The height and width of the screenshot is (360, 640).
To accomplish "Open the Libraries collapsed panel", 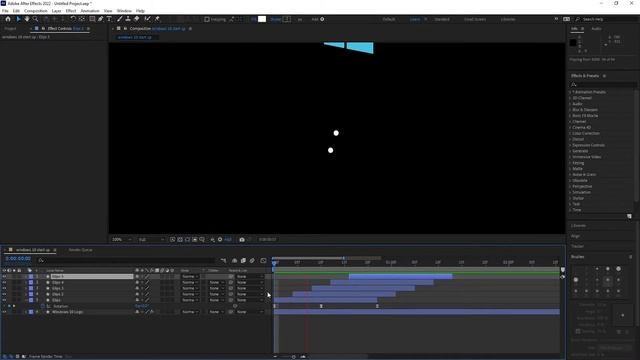I will 578,226.
